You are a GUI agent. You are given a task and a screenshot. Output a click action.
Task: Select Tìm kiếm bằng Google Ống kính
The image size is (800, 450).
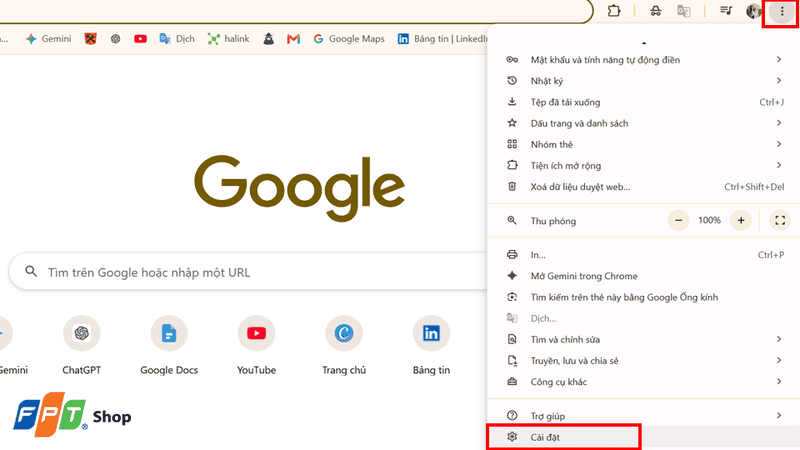tap(644, 297)
